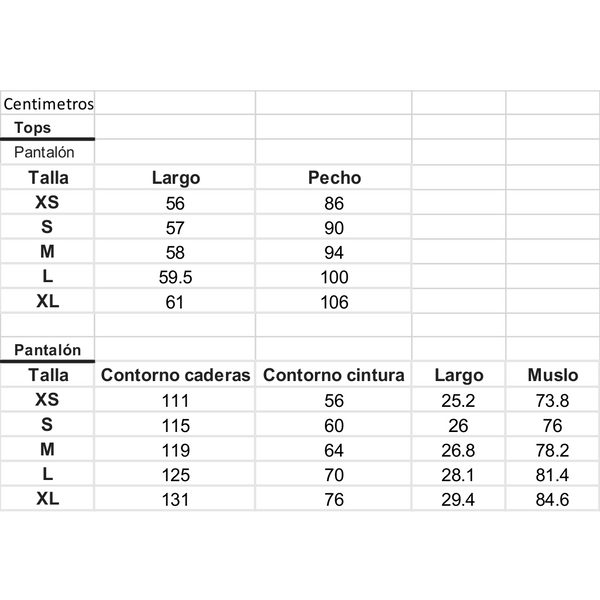Click the Pecho value 94 cell
The height and width of the screenshot is (600, 600).
(x=334, y=252)
